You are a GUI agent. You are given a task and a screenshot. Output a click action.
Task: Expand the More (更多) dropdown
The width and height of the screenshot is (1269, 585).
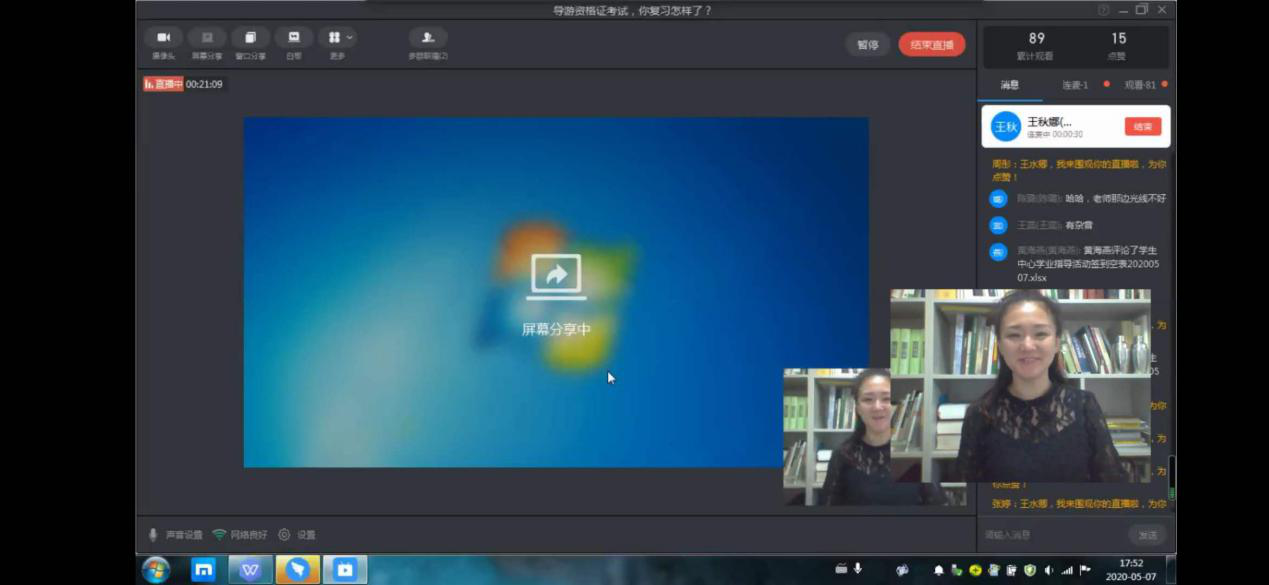tap(338, 38)
